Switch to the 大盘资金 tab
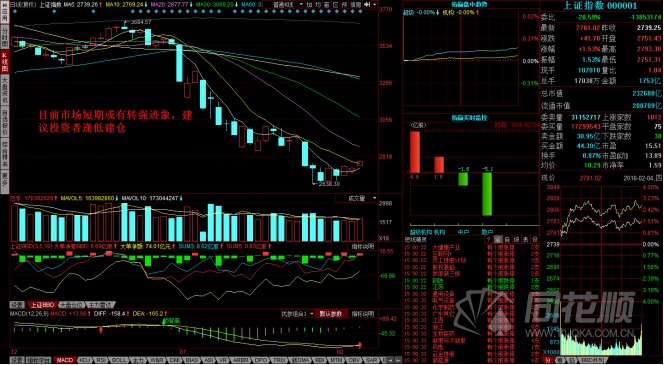Image resolution: width=664 pixels, height=365 pixels. point(71,304)
